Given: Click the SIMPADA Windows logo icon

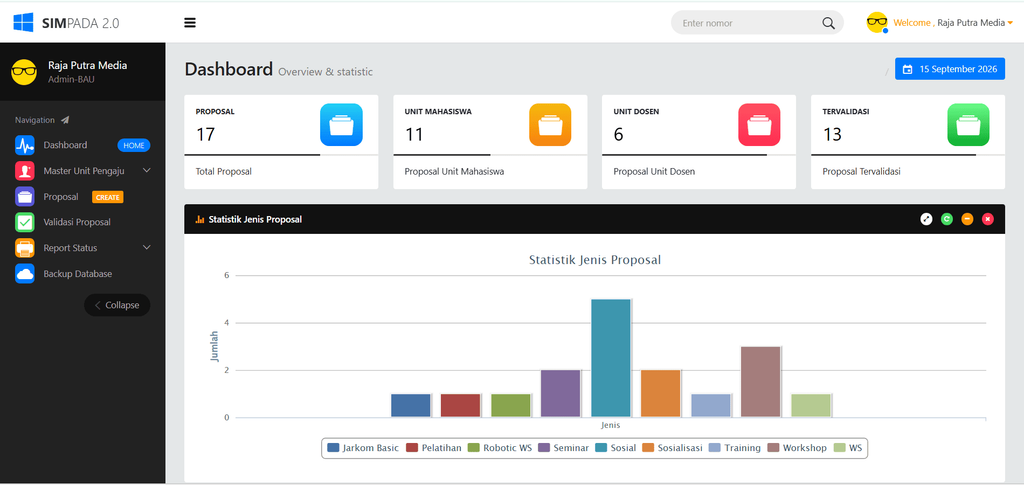Looking at the screenshot, I should coord(24,23).
